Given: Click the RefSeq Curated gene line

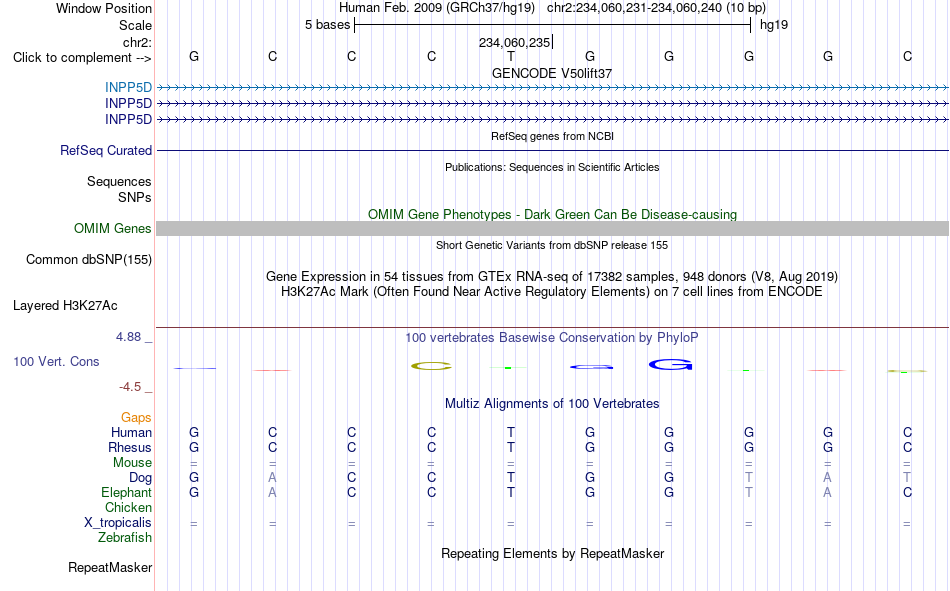Looking at the screenshot, I should [552, 150].
